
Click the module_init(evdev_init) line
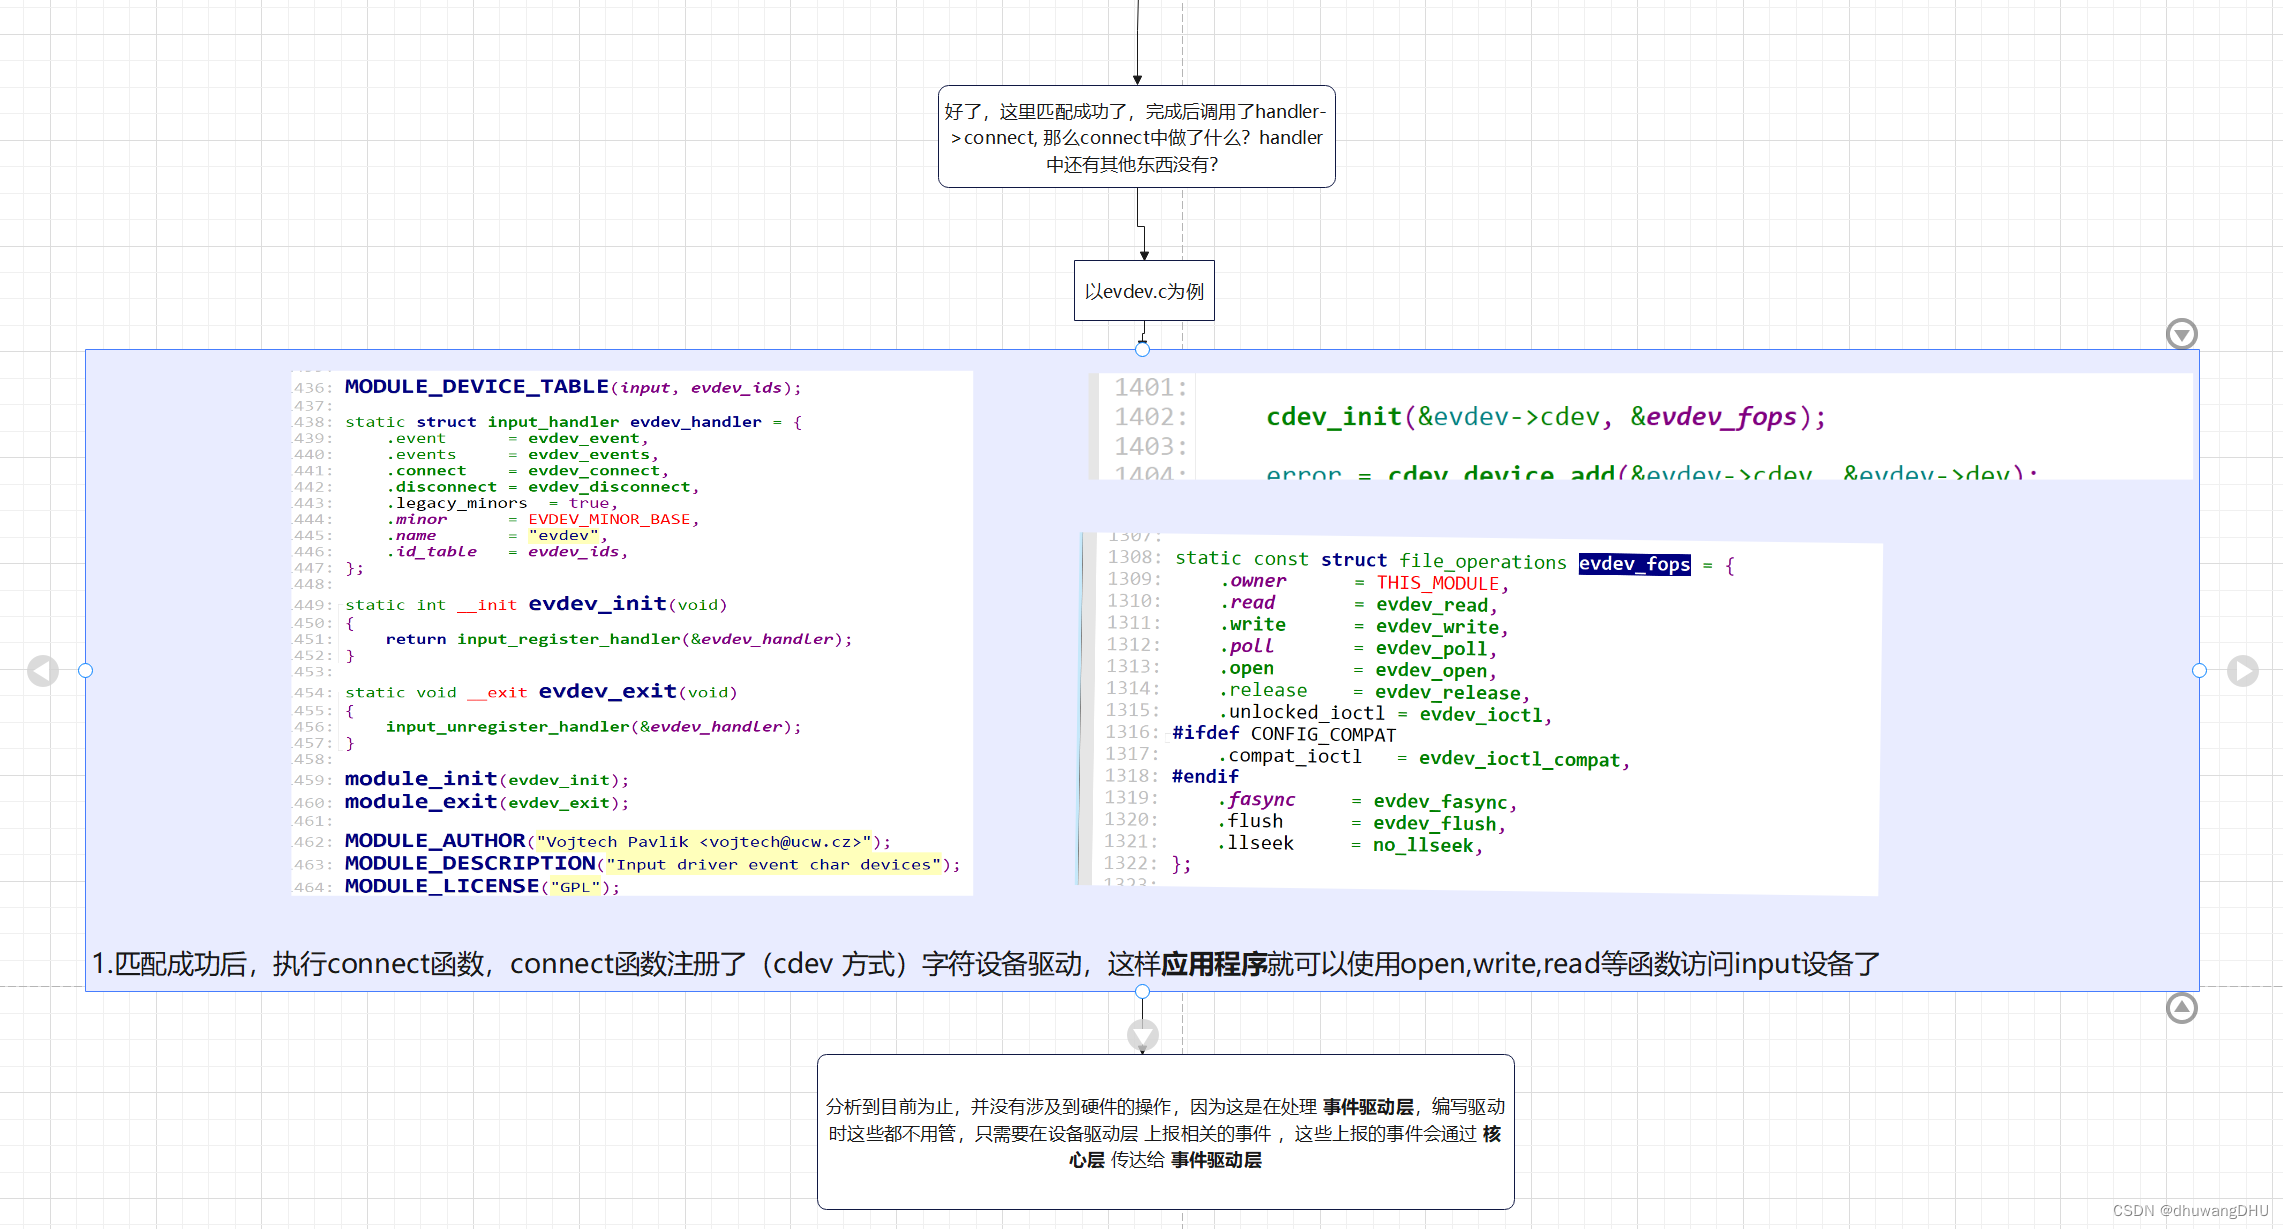(487, 779)
